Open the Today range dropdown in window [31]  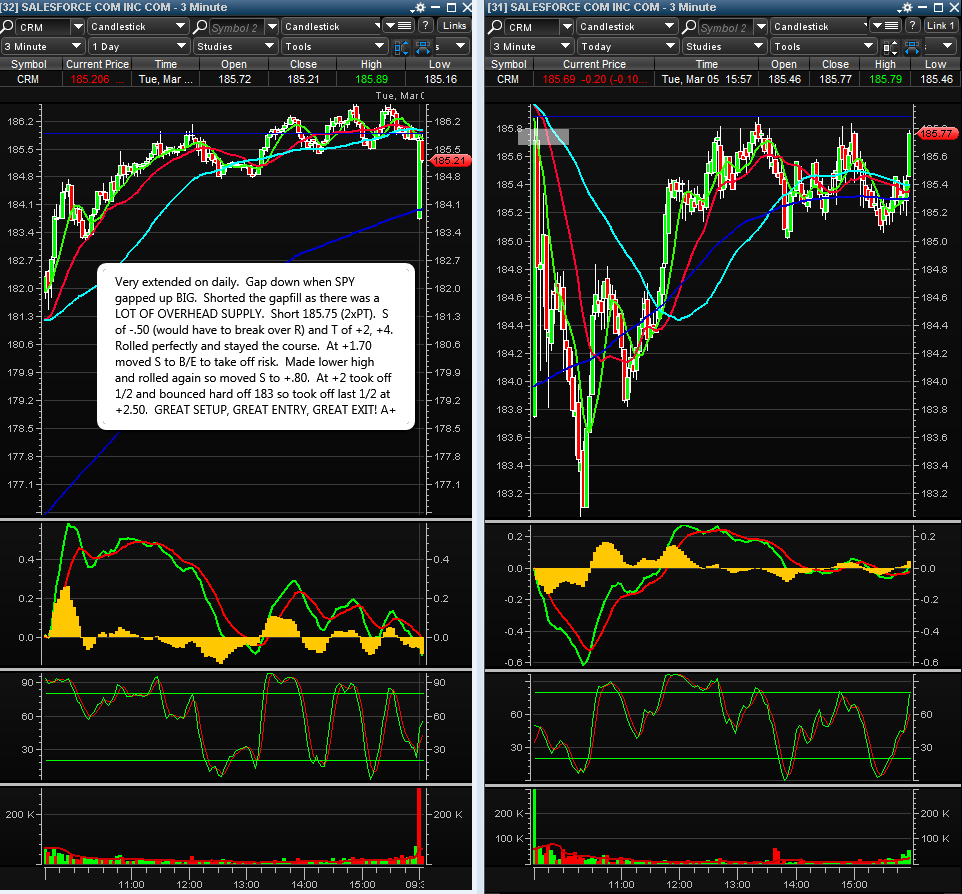(628, 46)
